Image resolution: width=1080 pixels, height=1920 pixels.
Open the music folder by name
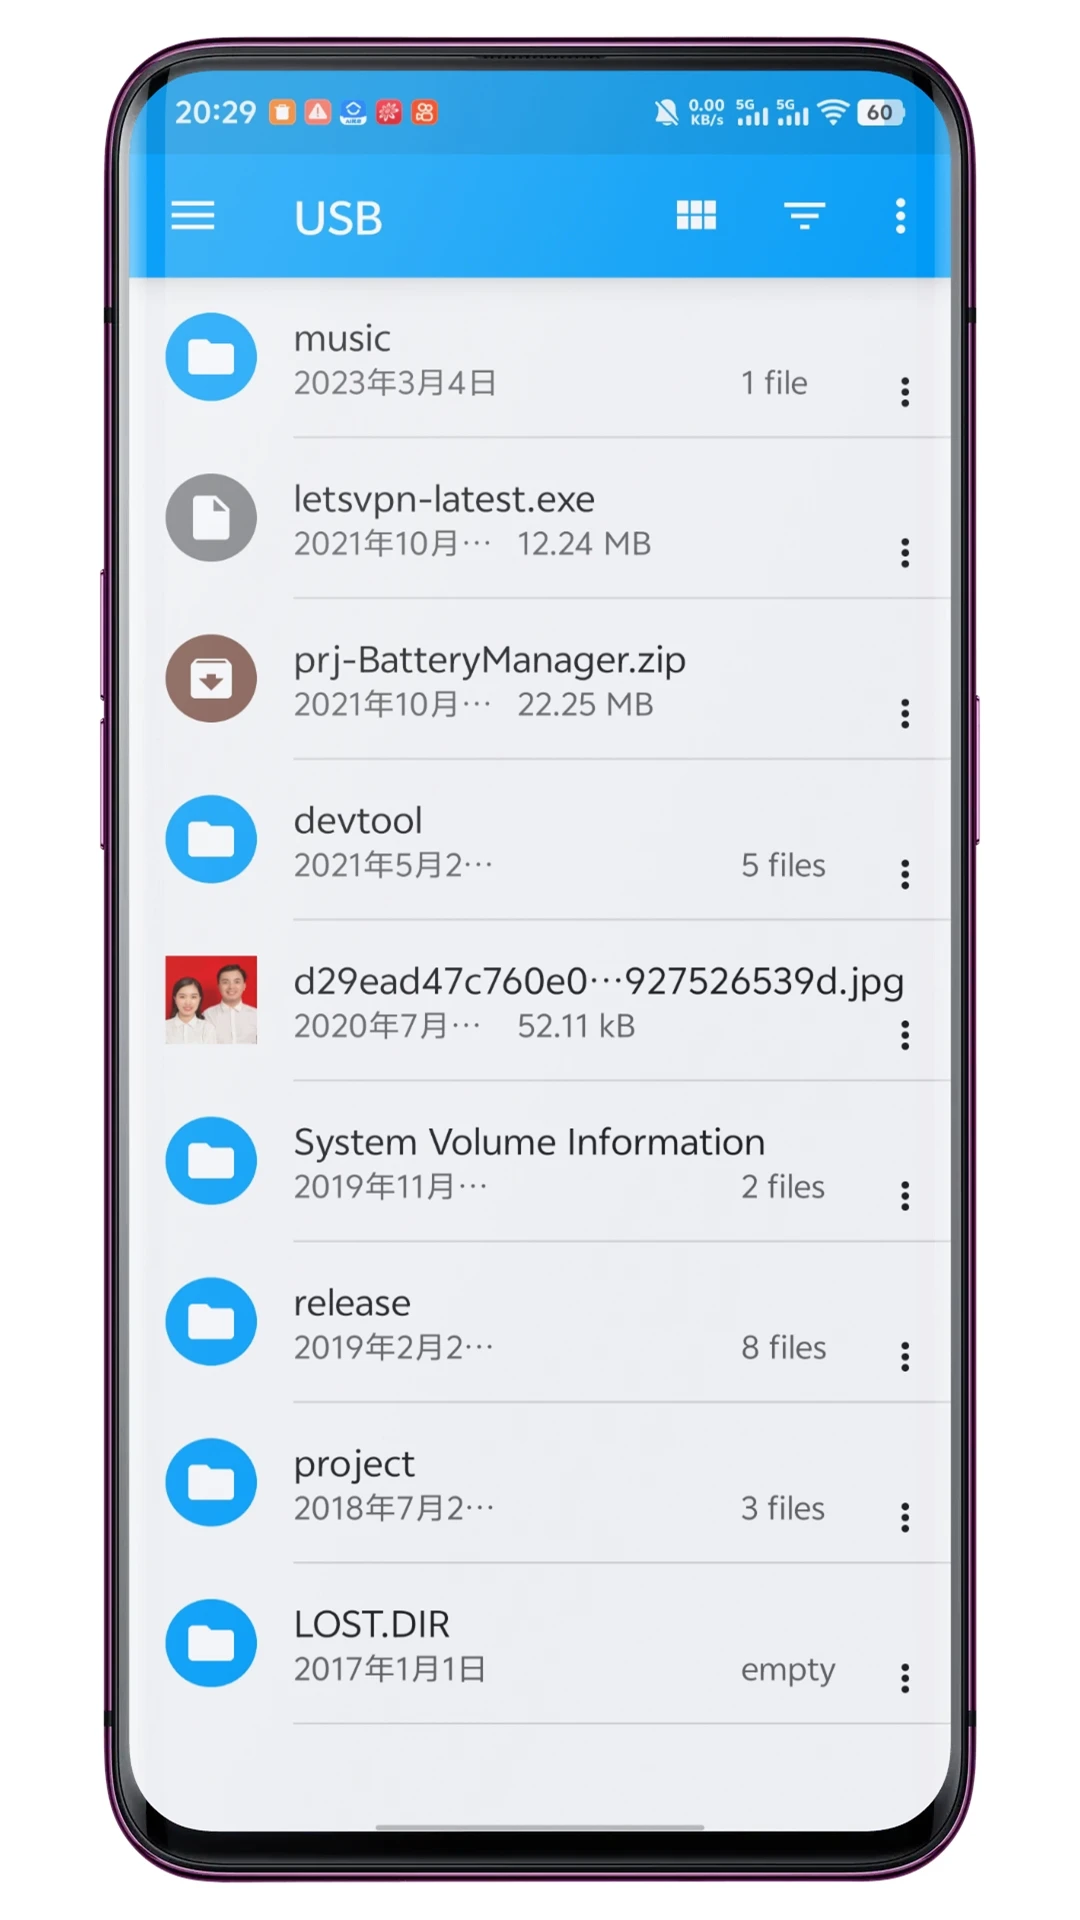coord(342,339)
